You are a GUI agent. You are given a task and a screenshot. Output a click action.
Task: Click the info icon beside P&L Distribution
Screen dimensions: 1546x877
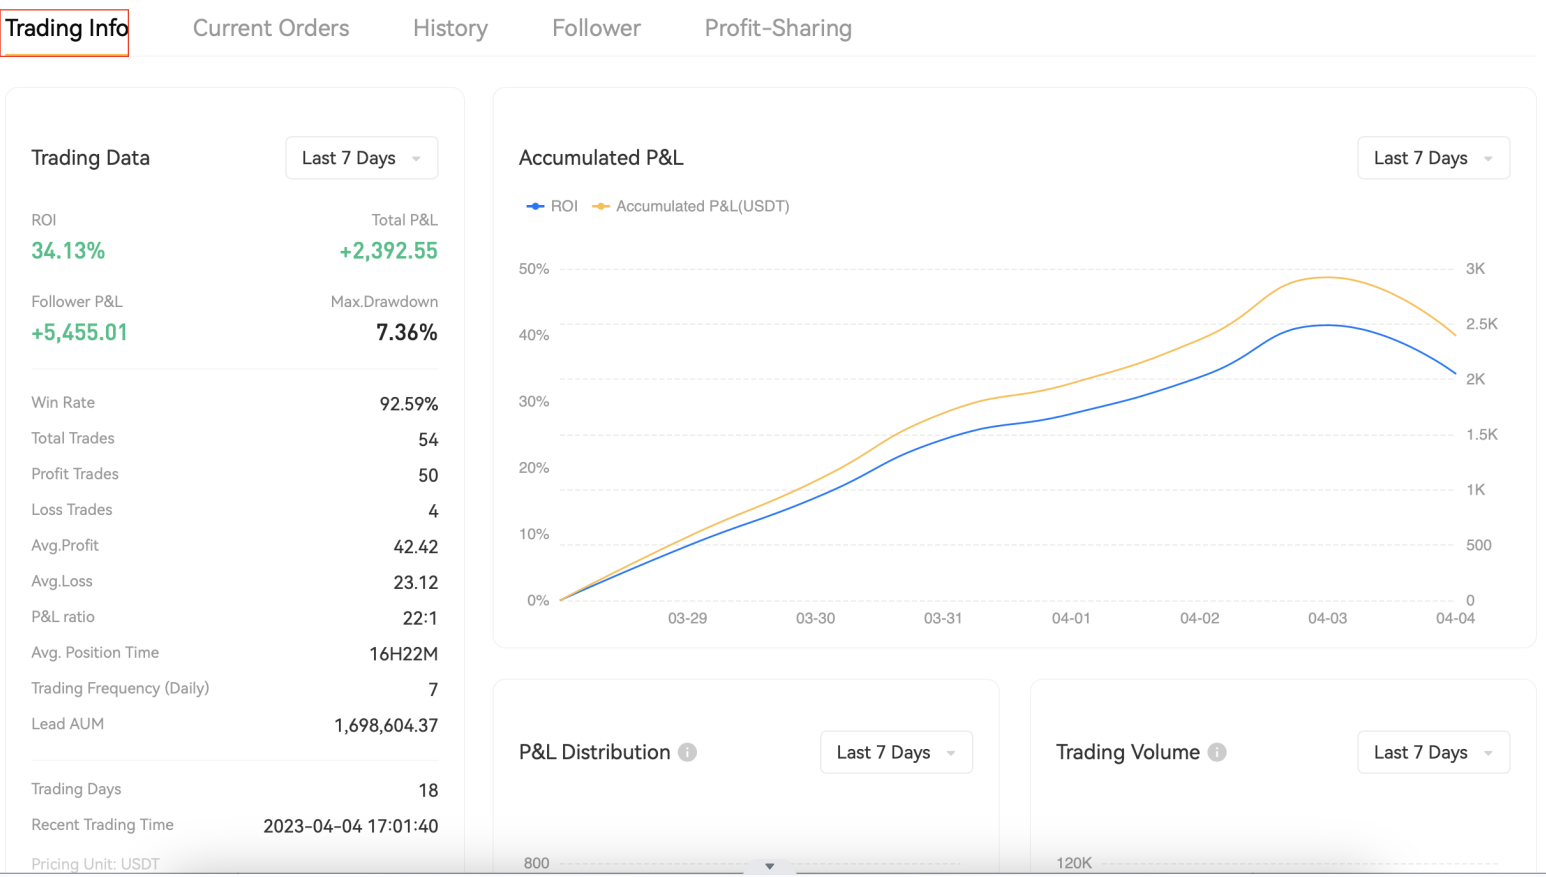click(687, 752)
